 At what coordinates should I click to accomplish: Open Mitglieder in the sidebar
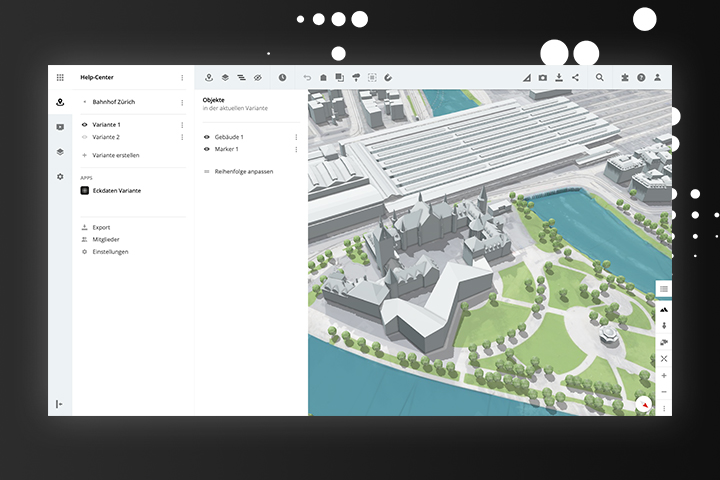click(105, 240)
